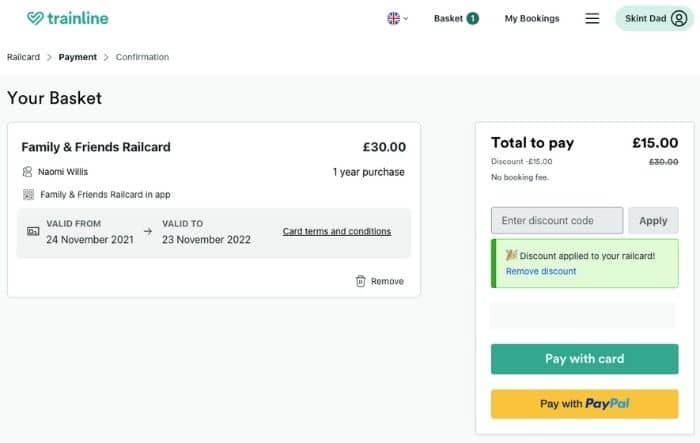Open the hamburger menu

592,18
